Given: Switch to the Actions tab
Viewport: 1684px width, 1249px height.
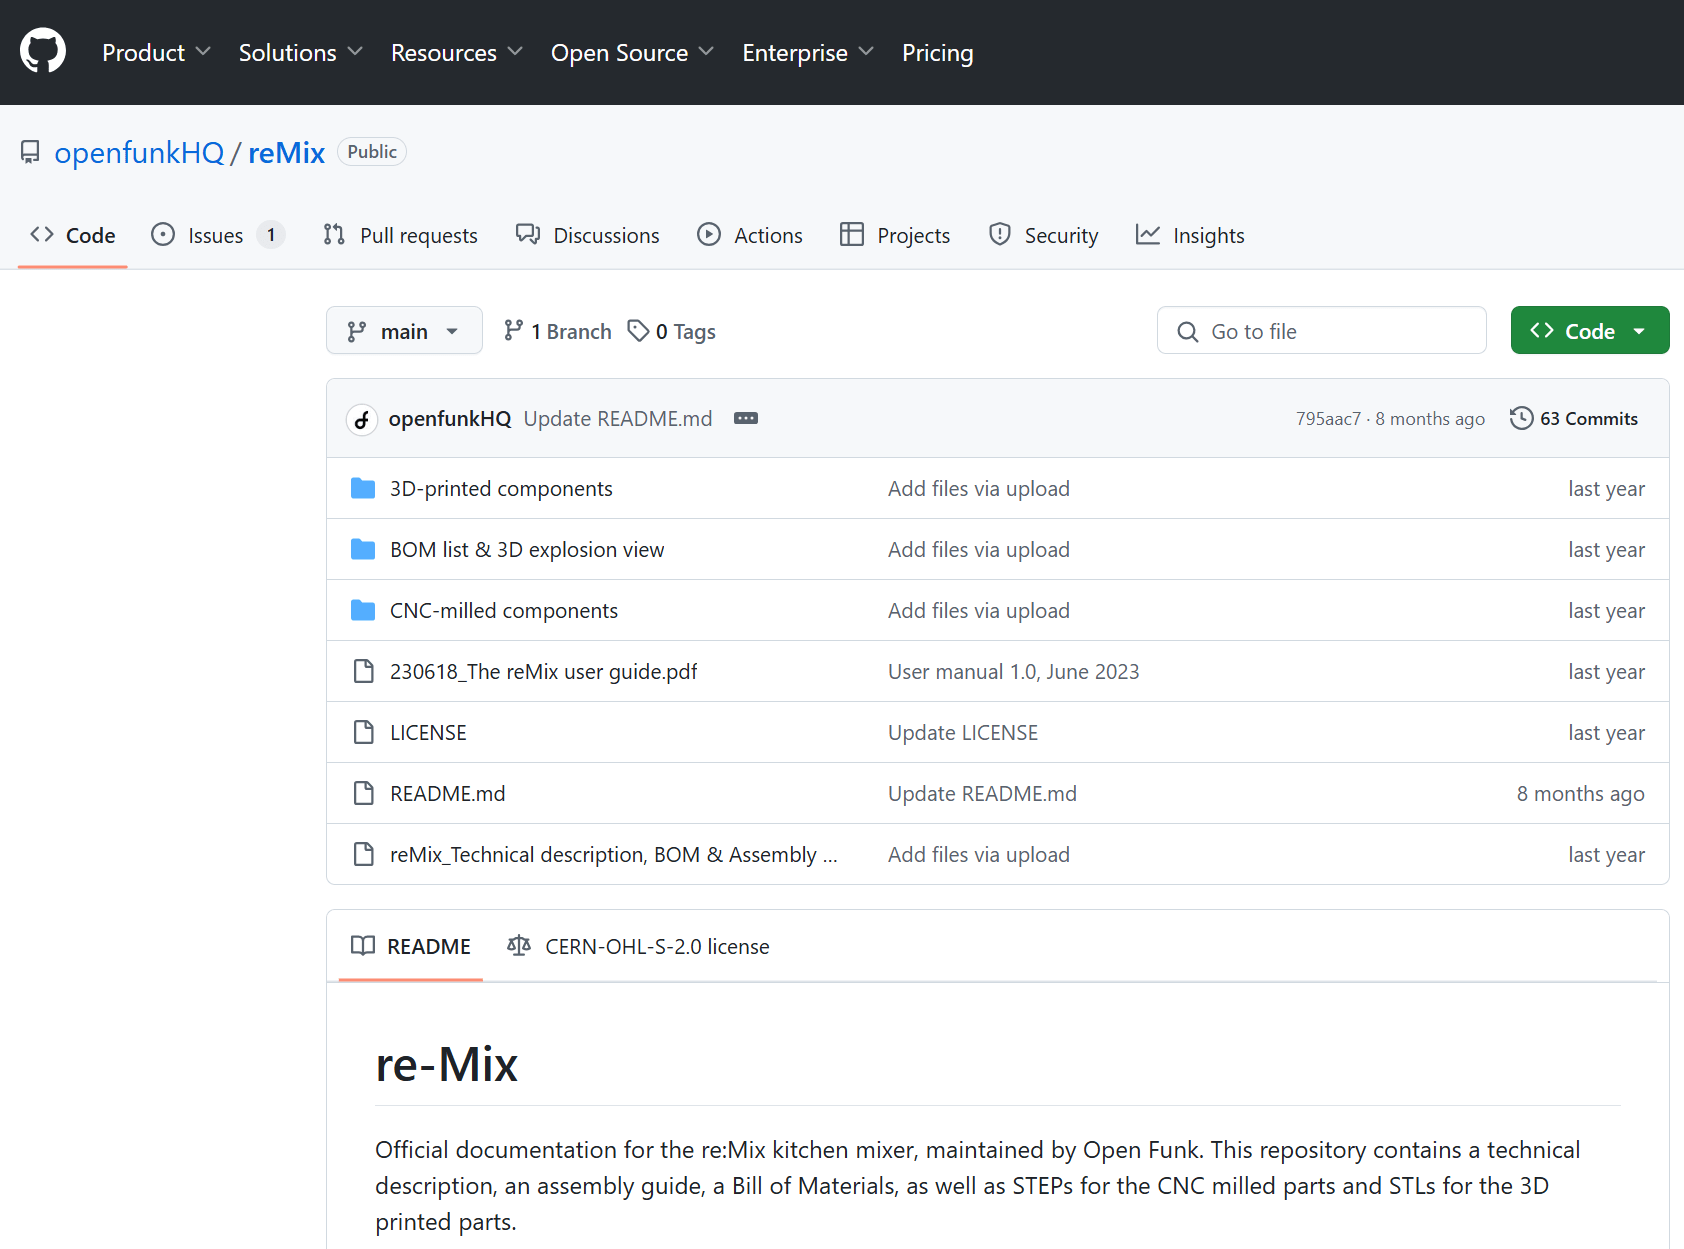Looking at the screenshot, I should tap(750, 235).
